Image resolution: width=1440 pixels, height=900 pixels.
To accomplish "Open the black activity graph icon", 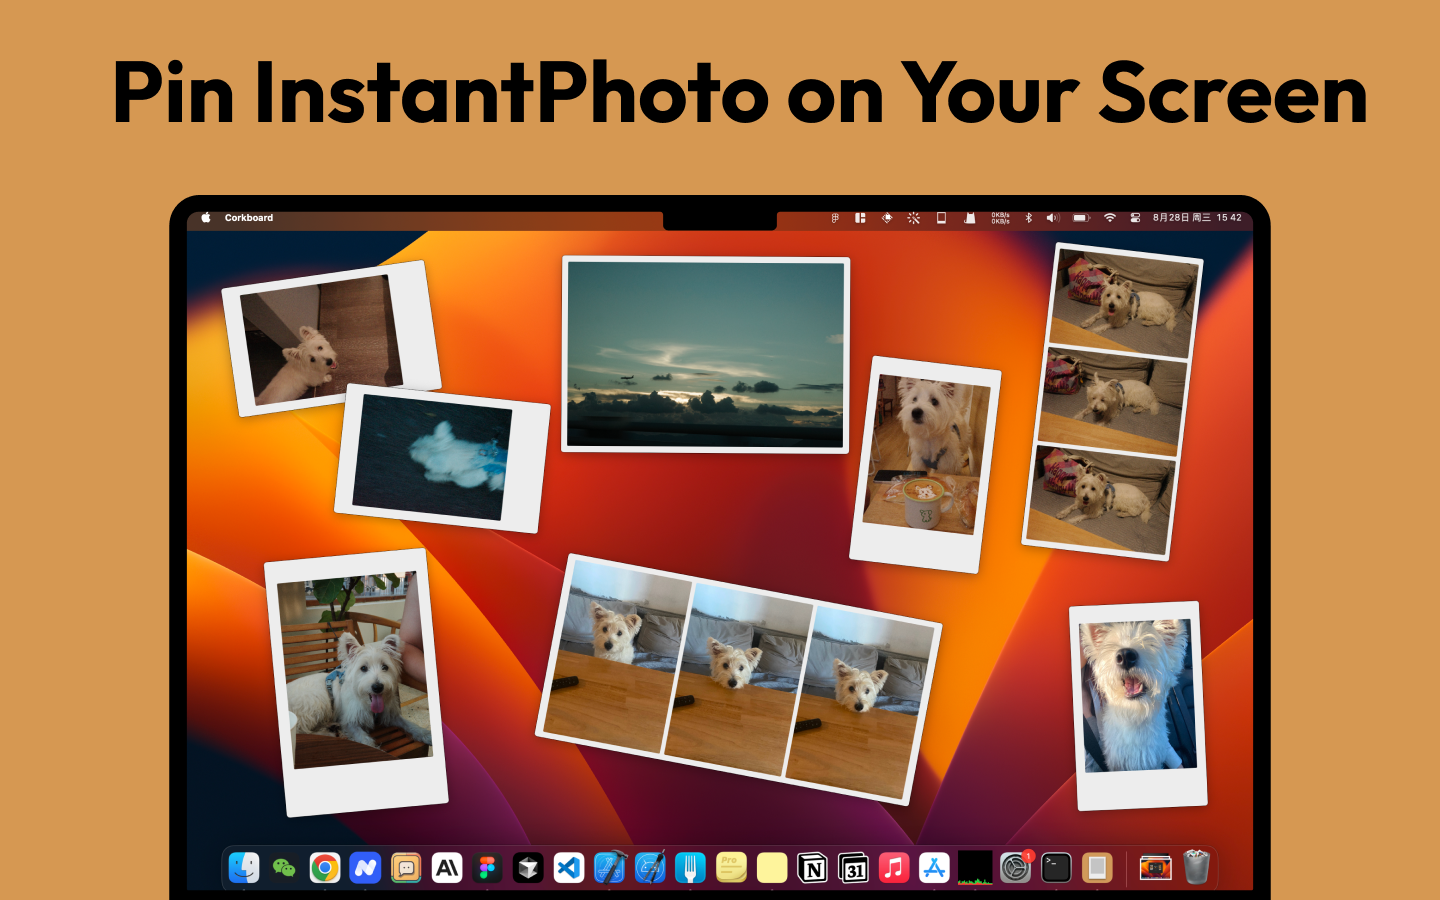I will click(975, 867).
